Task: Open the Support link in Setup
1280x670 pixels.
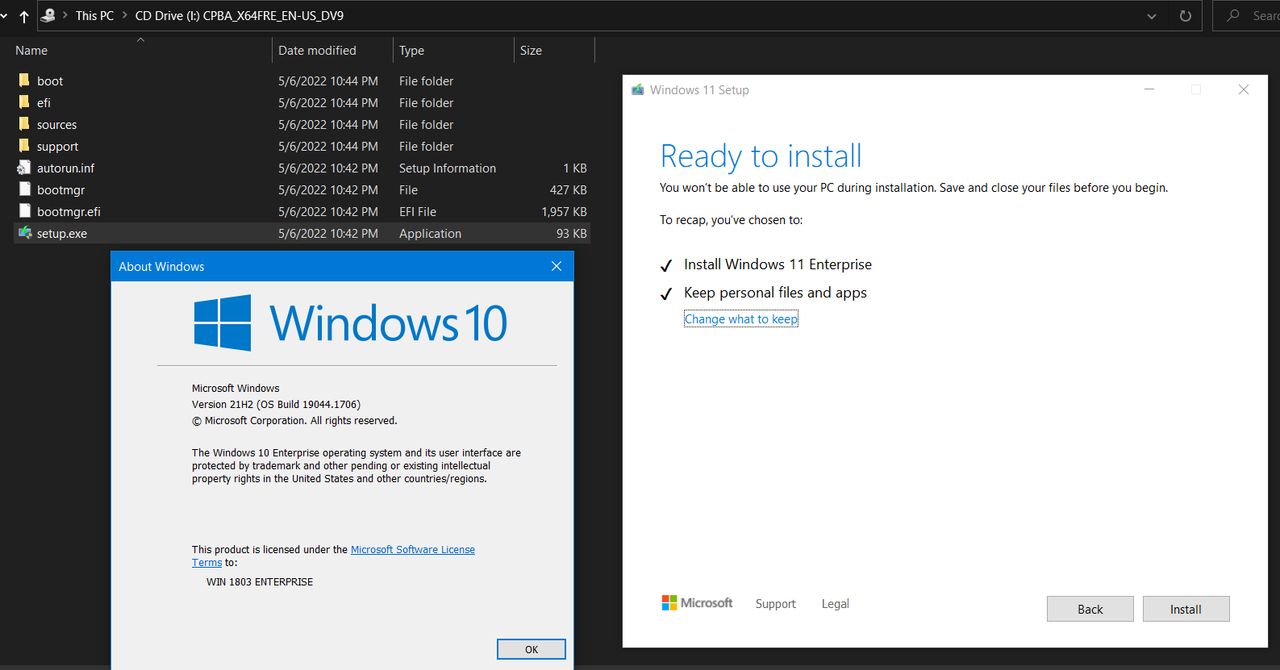Action: tap(775, 604)
